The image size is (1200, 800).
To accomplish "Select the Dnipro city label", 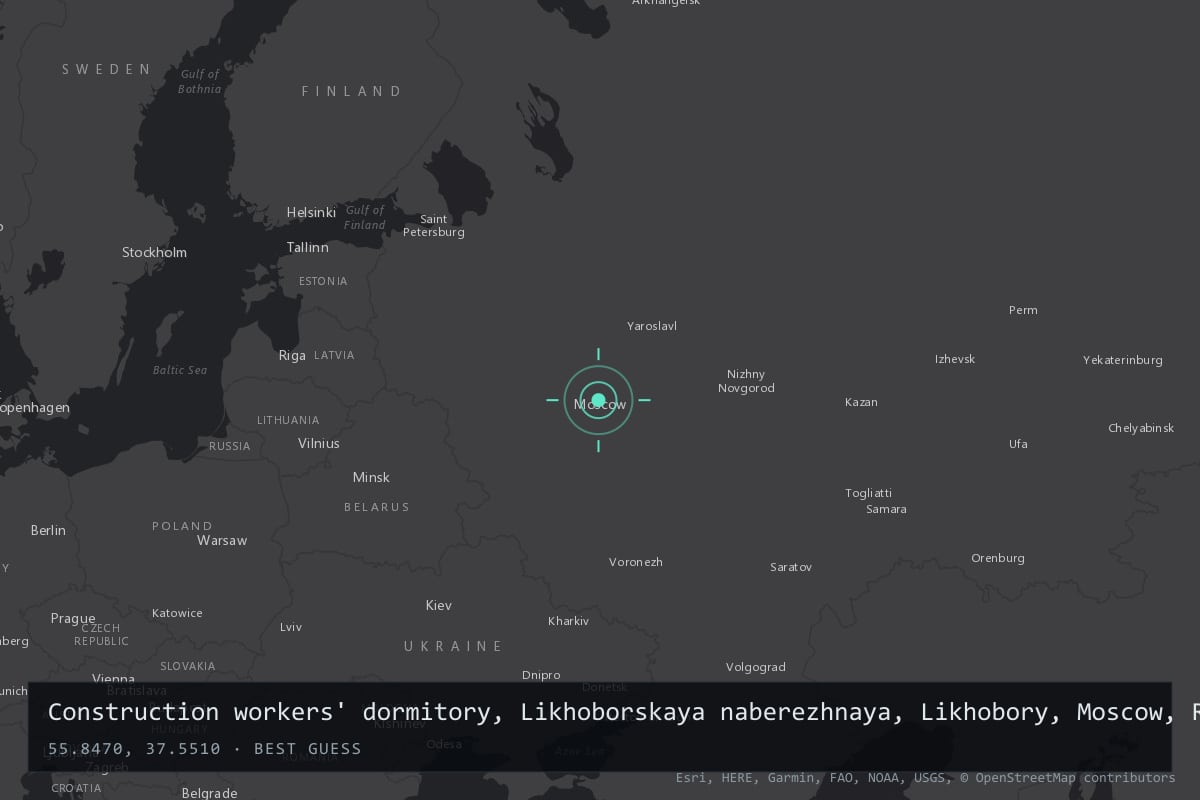I will click(x=541, y=675).
